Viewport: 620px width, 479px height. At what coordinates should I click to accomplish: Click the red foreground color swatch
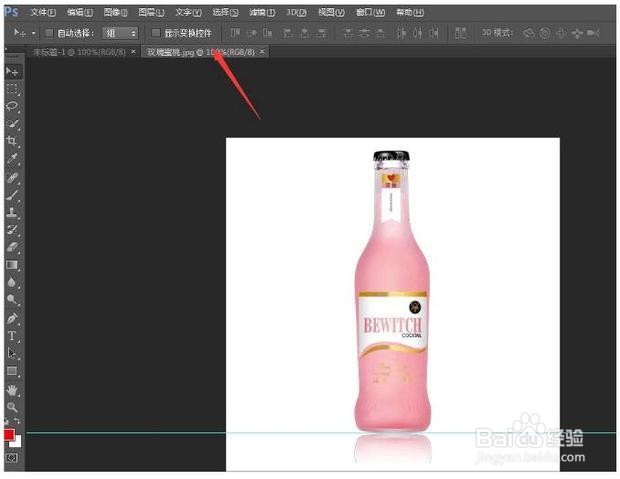click(9, 435)
